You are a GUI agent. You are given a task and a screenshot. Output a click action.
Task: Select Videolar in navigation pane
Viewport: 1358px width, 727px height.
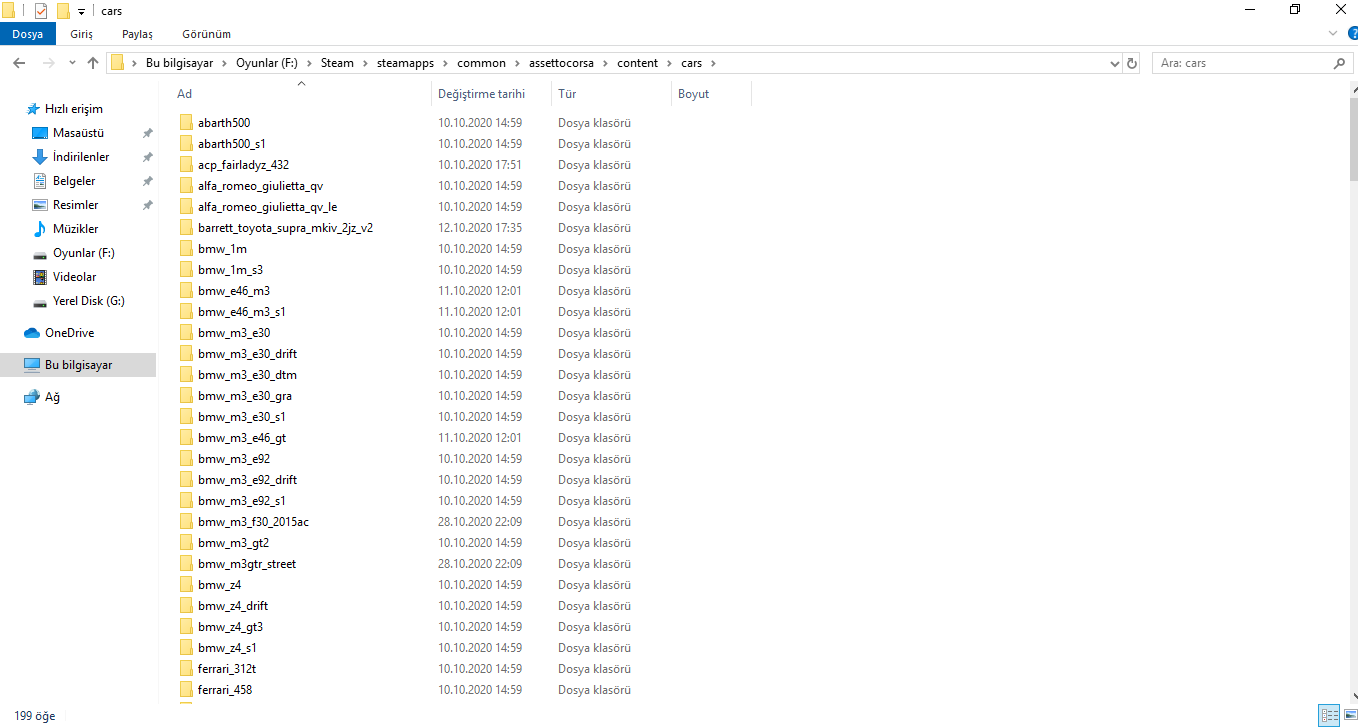tap(74, 277)
